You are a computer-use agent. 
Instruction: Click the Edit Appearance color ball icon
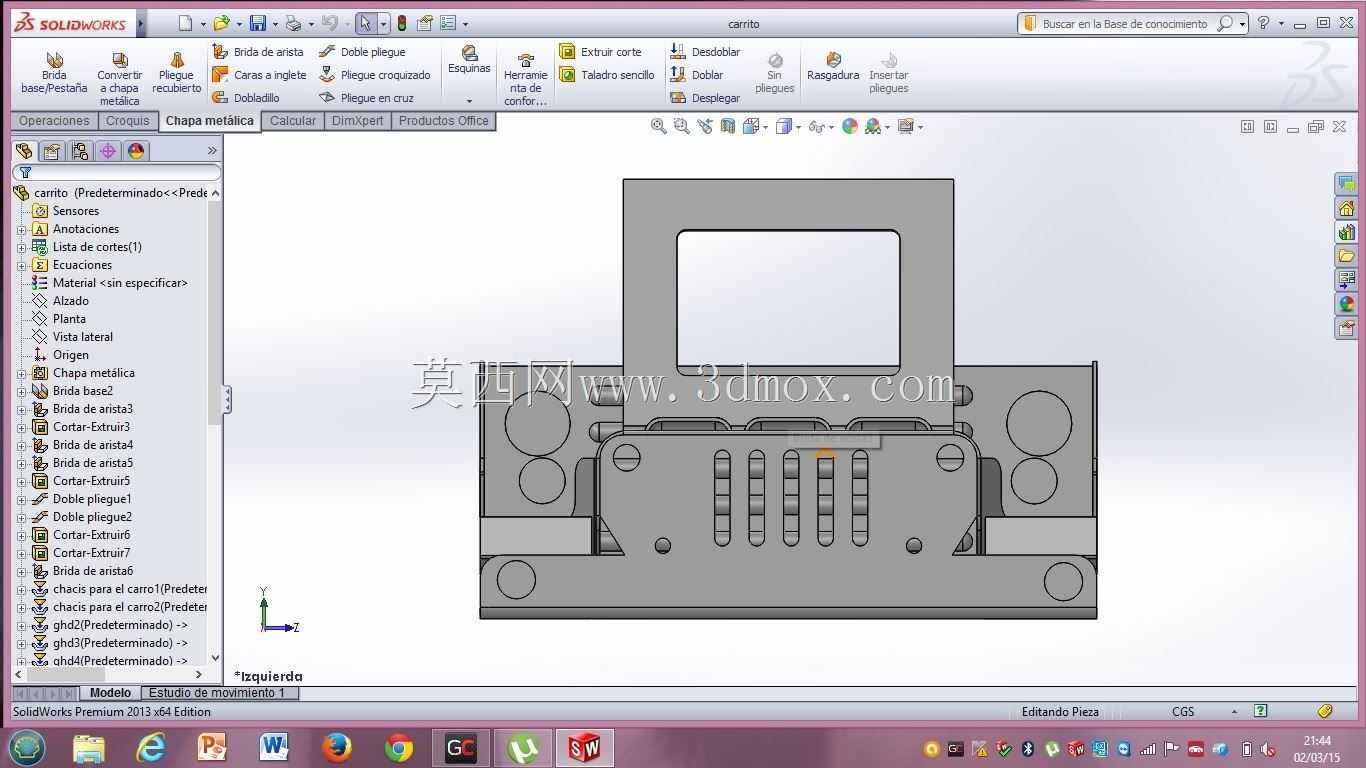tap(850, 126)
